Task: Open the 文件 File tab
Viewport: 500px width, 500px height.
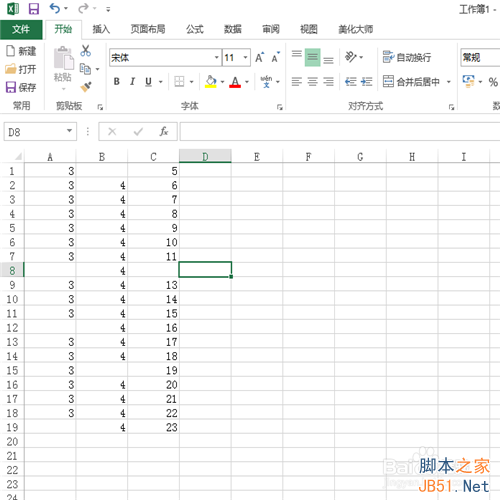Action: pos(21,29)
